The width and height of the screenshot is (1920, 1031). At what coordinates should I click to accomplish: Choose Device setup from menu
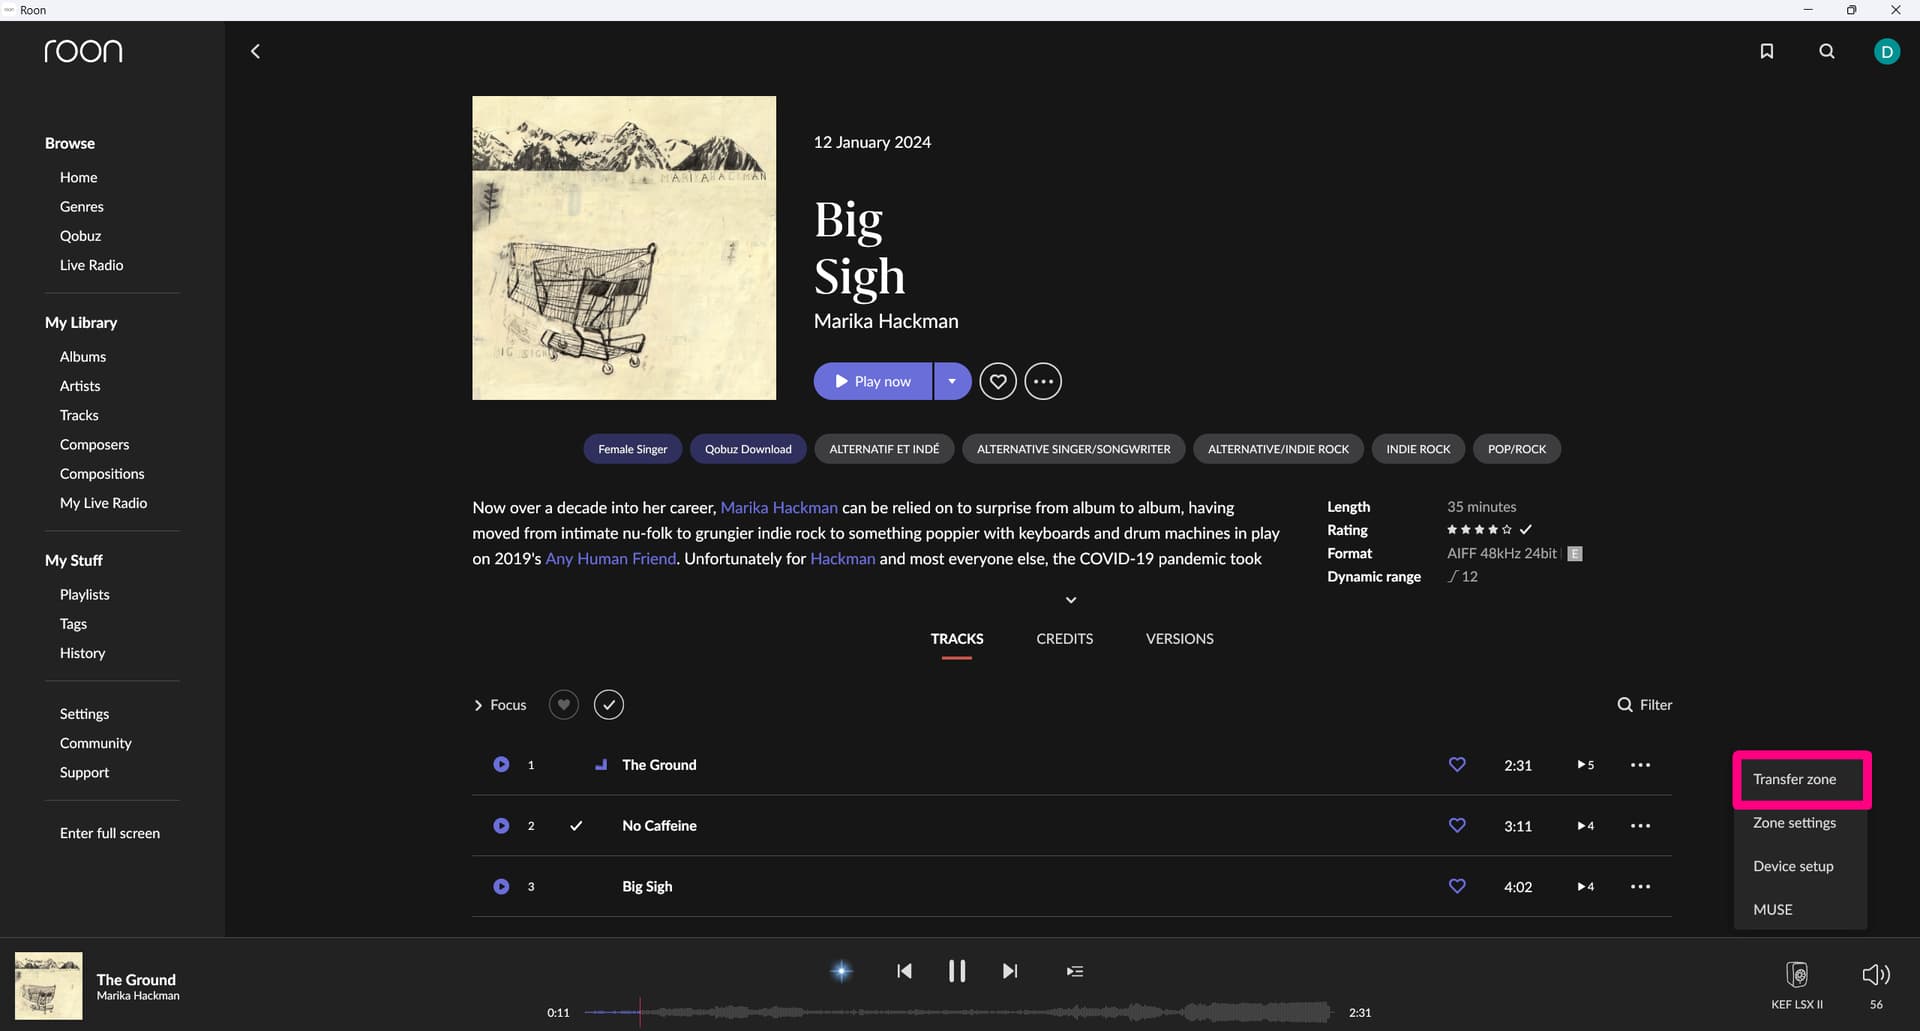click(x=1793, y=866)
